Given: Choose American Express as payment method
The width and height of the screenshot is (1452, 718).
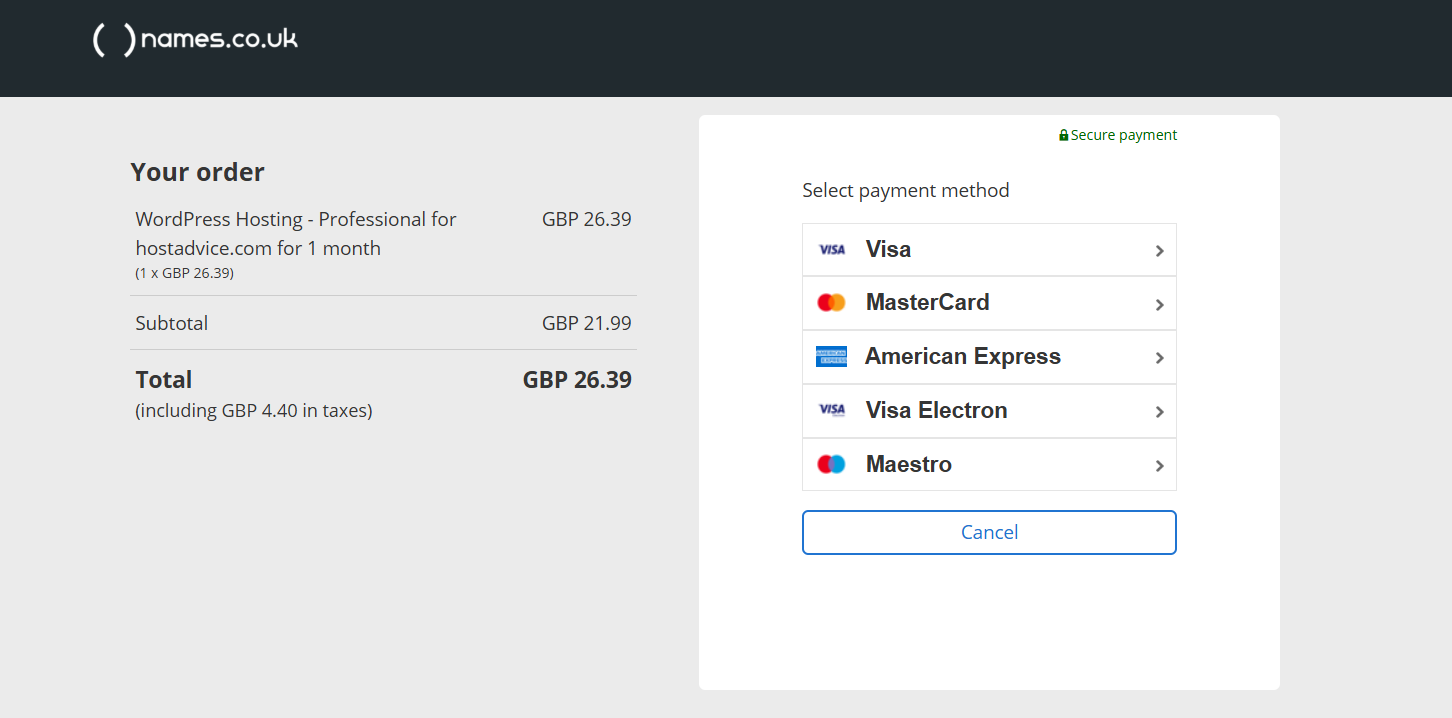Looking at the screenshot, I should (x=989, y=357).
